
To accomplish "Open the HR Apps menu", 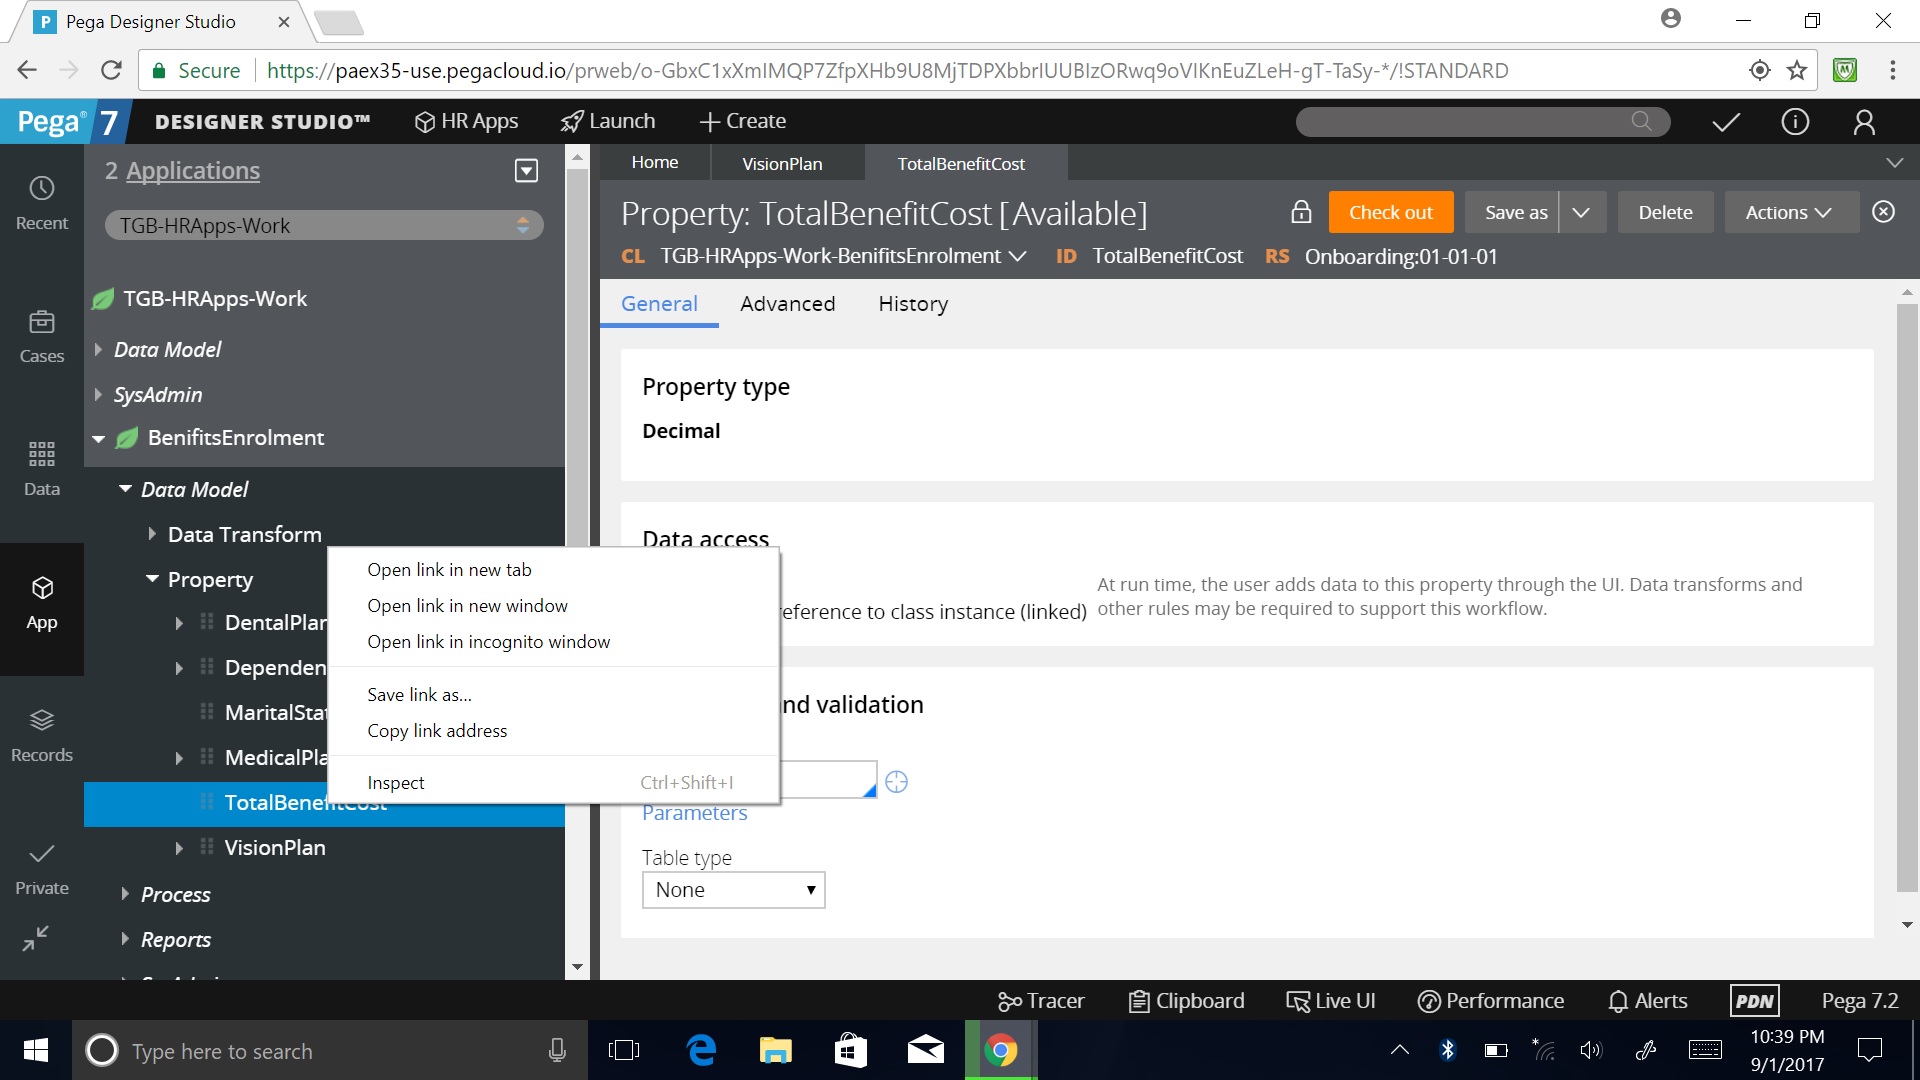I will pyautogui.click(x=466, y=121).
